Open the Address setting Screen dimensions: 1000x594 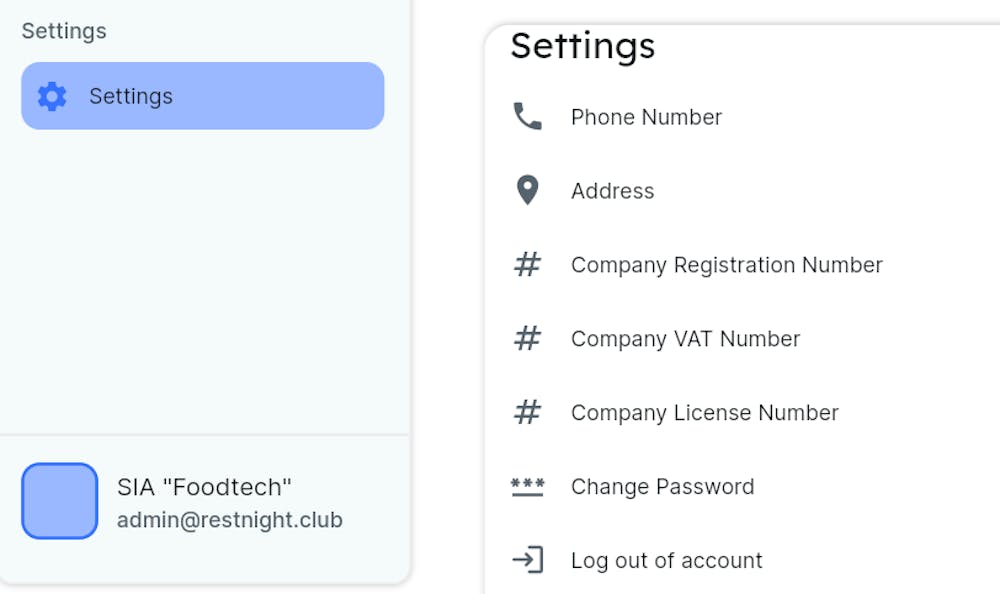click(612, 191)
